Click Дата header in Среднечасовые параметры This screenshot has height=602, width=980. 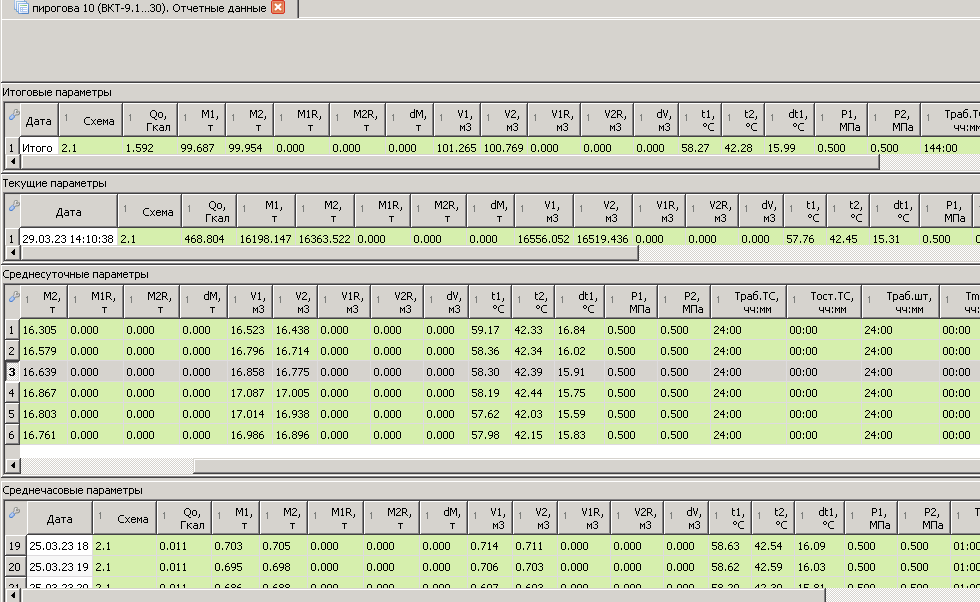tap(59, 519)
